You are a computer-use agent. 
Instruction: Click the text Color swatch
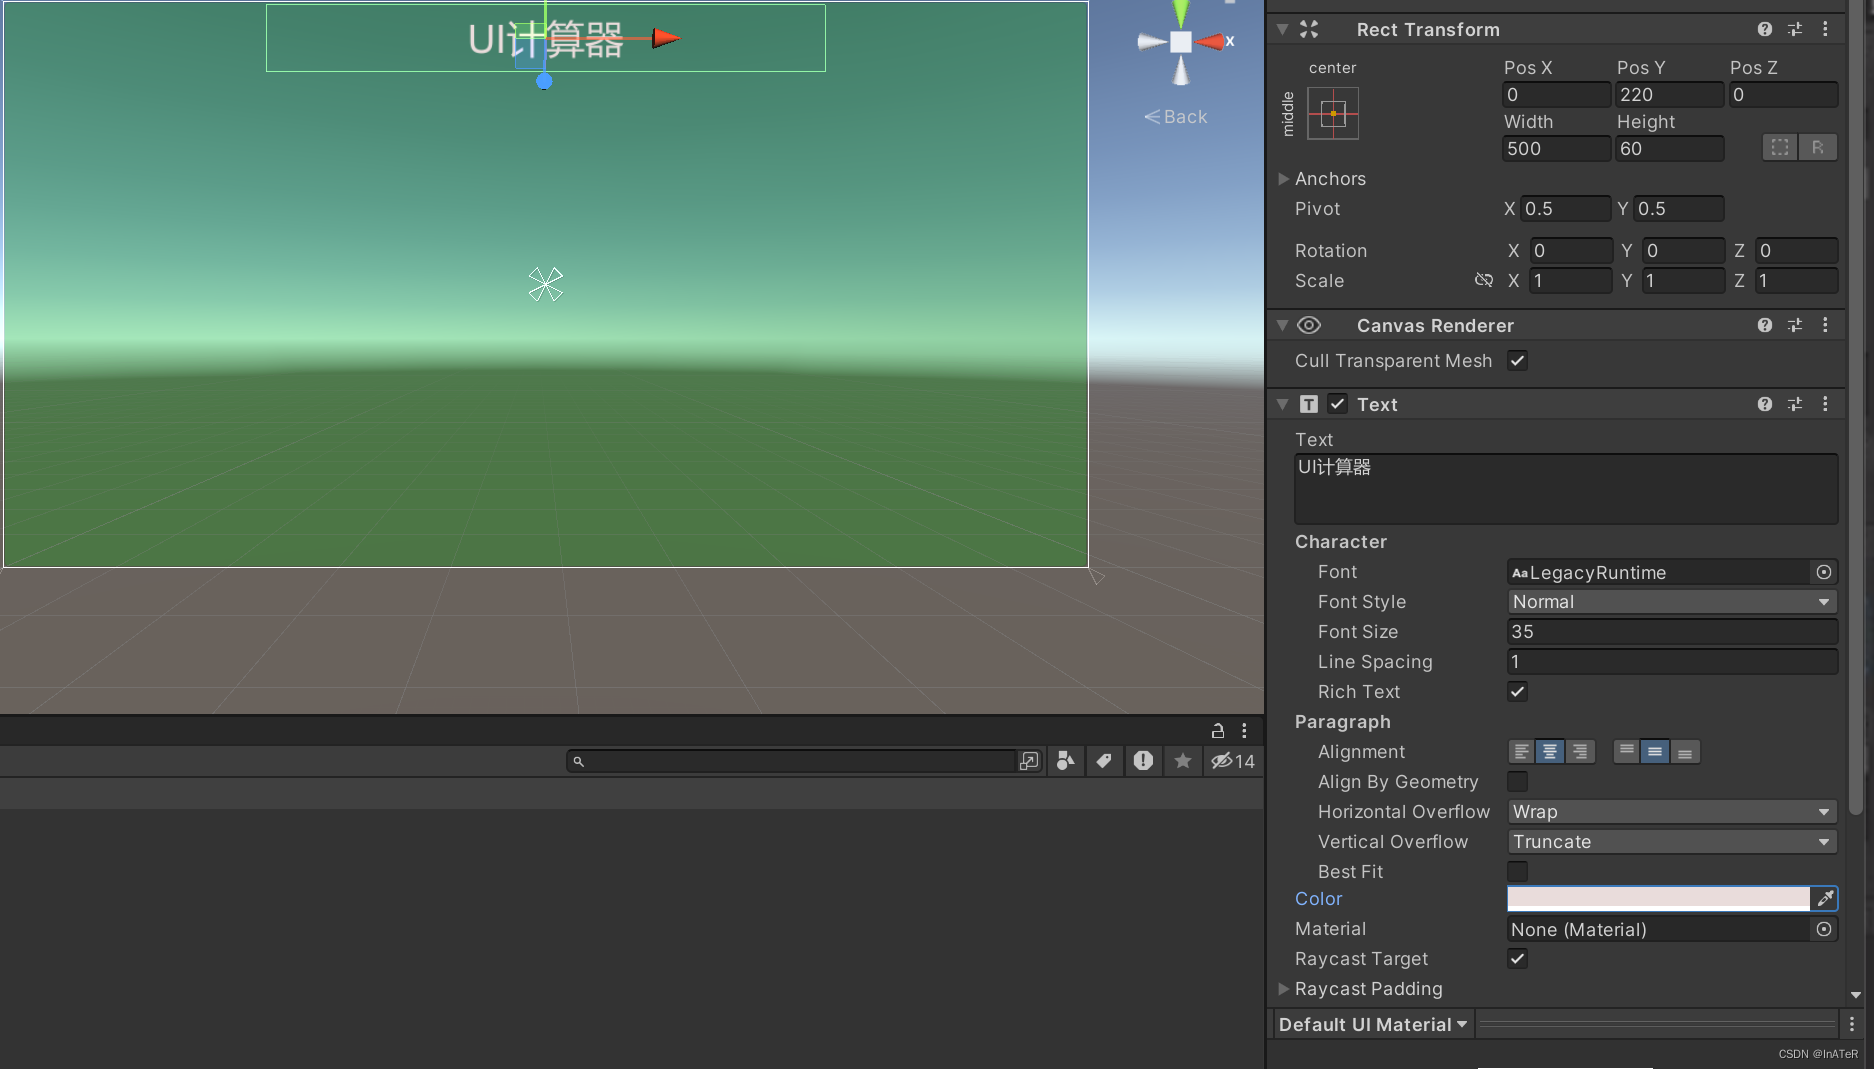(x=1655, y=898)
